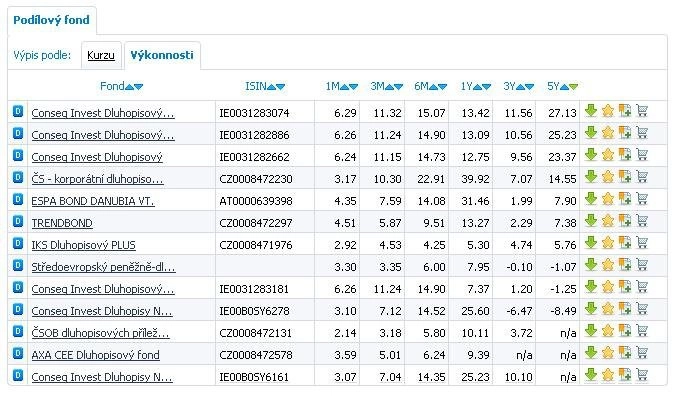676x402 pixels.
Task: Sort 1M performance descending
Action: [x=354, y=87]
